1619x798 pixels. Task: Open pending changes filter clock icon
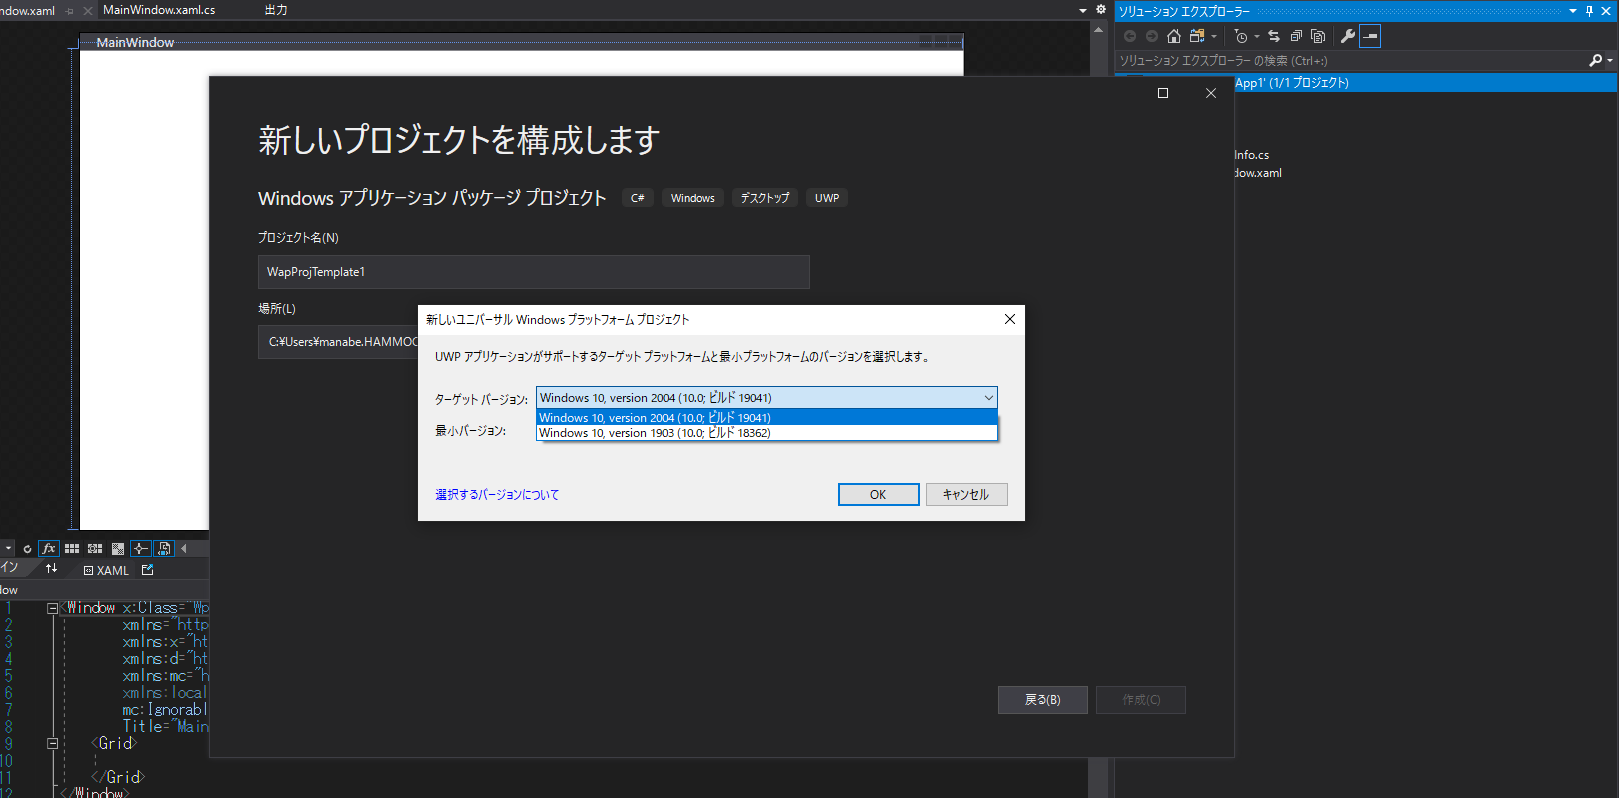[1241, 36]
